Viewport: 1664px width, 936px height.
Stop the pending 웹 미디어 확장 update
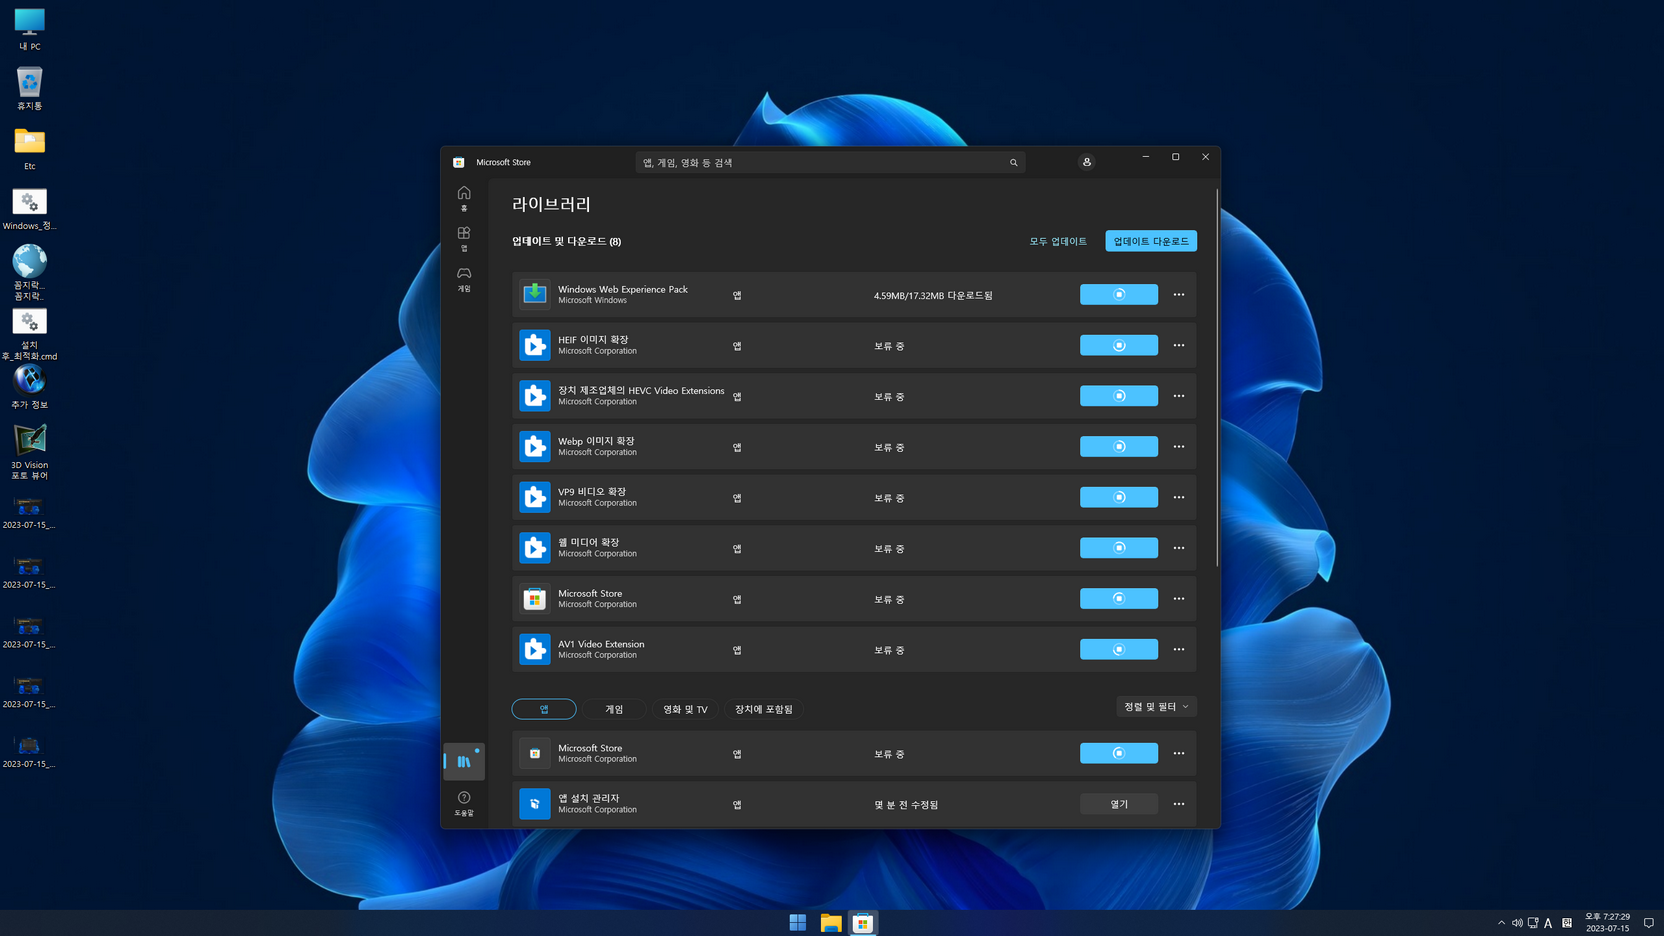click(1119, 548)
